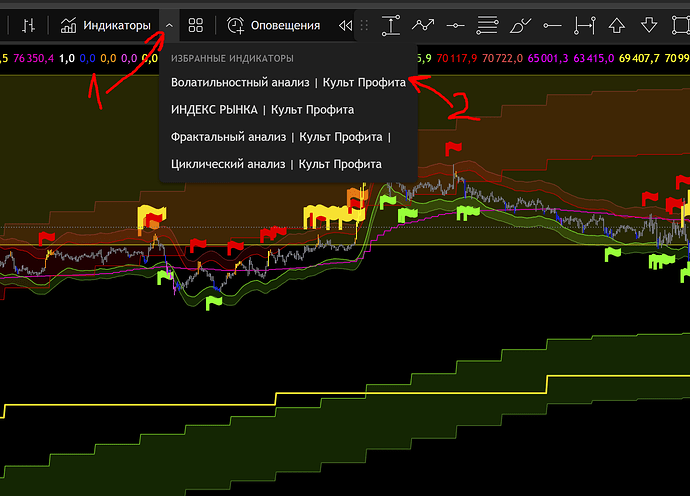Choose ИНДЕКС РЫНКА | Культ Профита indicator
The image size is (690, 496).
pos(262,109)
